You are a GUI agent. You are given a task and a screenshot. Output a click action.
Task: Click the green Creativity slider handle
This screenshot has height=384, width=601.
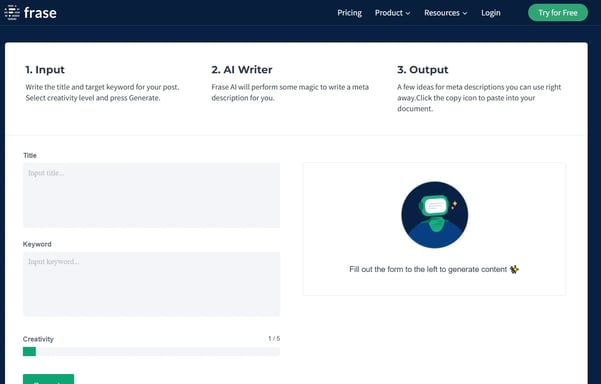[30, 351]
